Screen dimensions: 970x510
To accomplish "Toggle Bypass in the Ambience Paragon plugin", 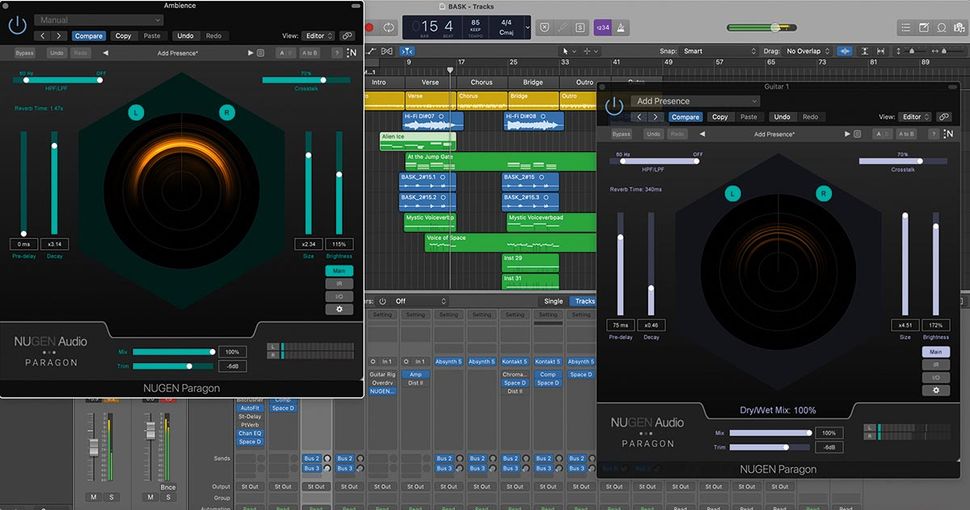I will (24, 52).
